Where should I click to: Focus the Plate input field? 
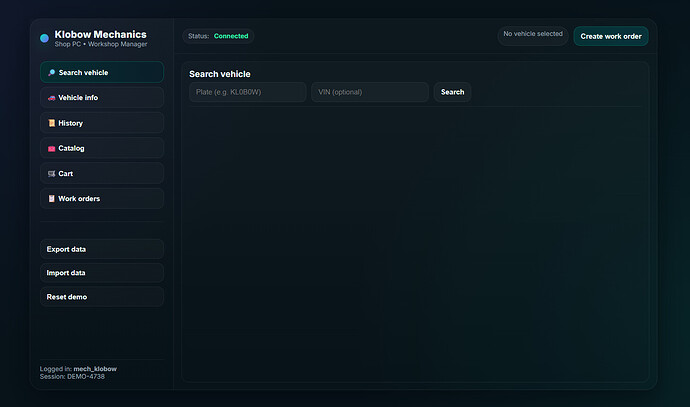(x=248, y=92)
